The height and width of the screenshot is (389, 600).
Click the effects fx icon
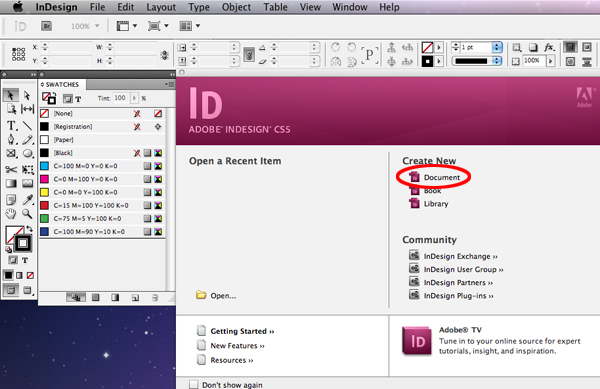tap(549, 47)
